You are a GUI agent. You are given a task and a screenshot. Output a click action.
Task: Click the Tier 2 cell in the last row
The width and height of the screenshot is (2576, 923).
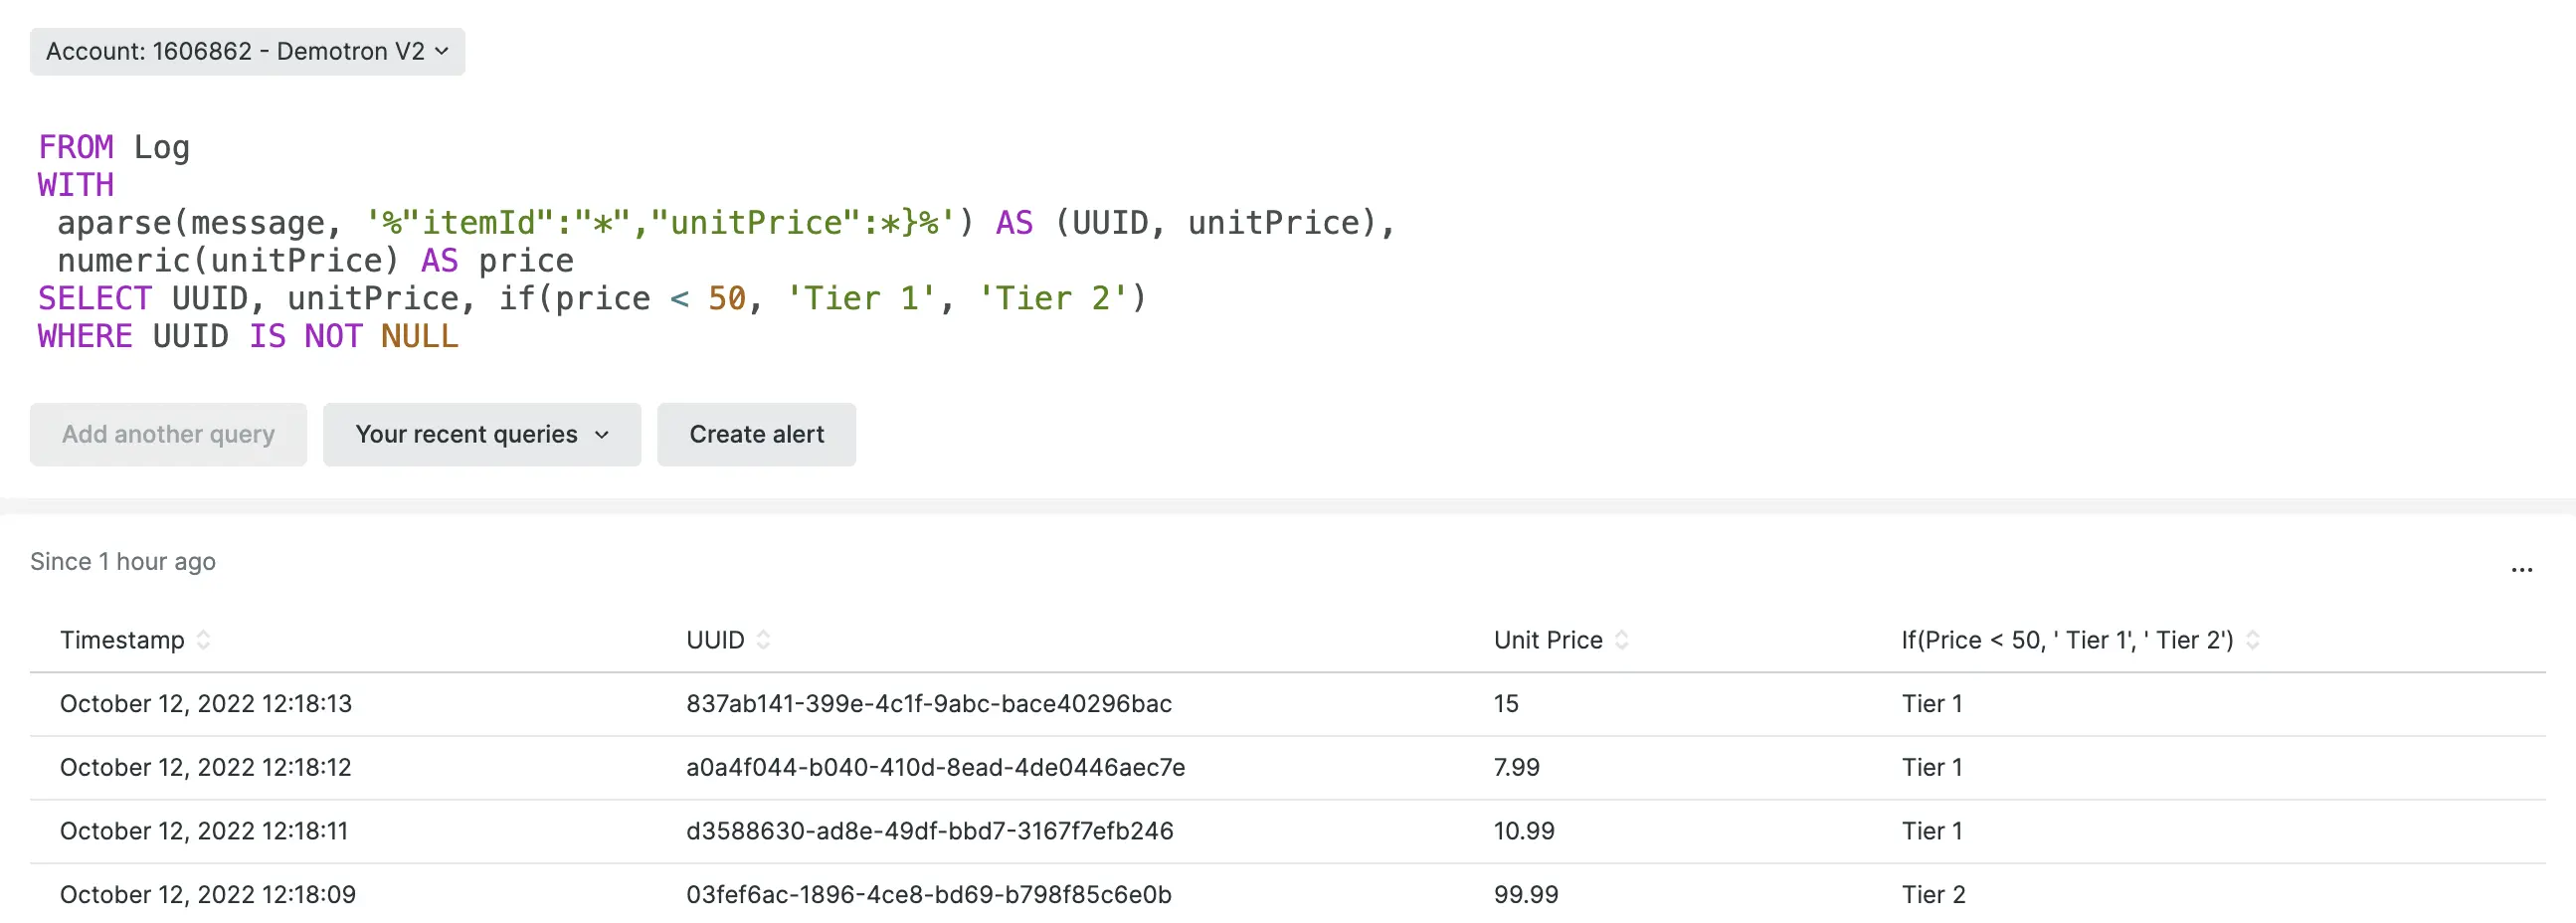click(x=1933, y=894)
